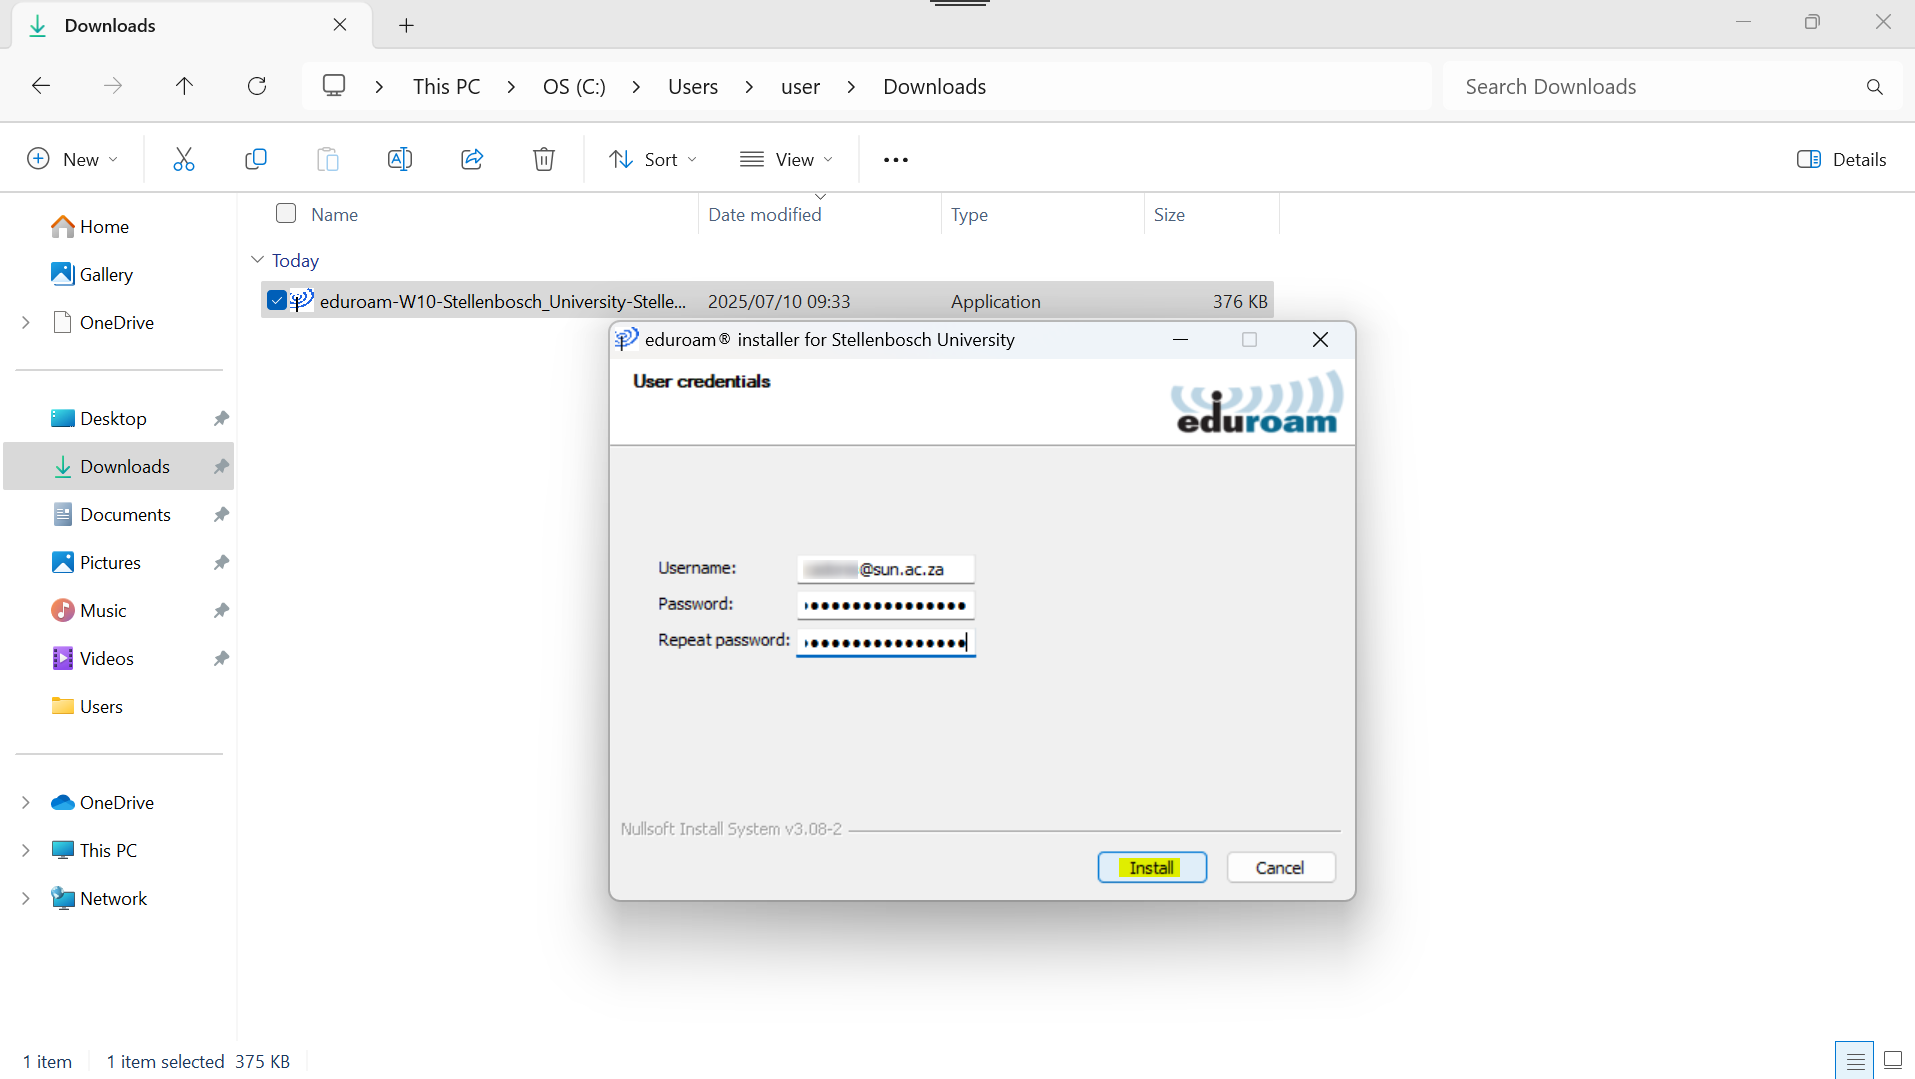Expand the This PC tree node

pyautogui.click(x=26, y=850)
